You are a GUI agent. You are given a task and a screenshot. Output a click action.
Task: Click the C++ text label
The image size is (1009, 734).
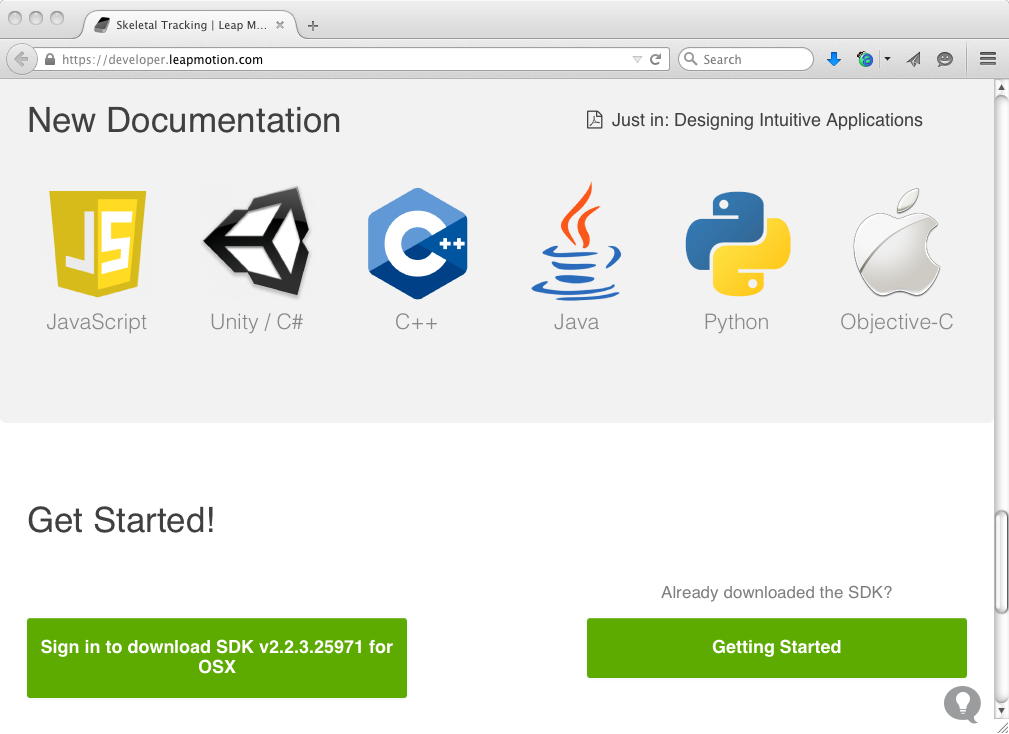[x=416, y=322]
